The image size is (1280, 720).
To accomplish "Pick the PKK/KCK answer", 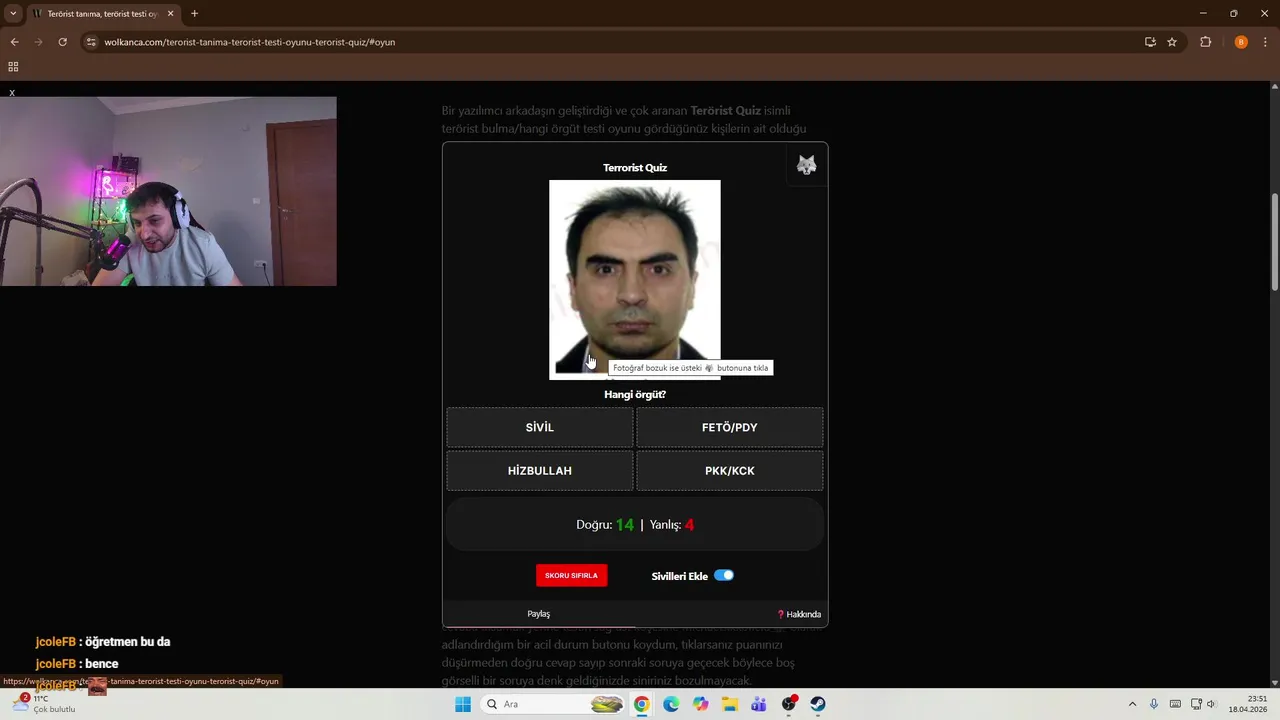I will click(x=729, y=470).
